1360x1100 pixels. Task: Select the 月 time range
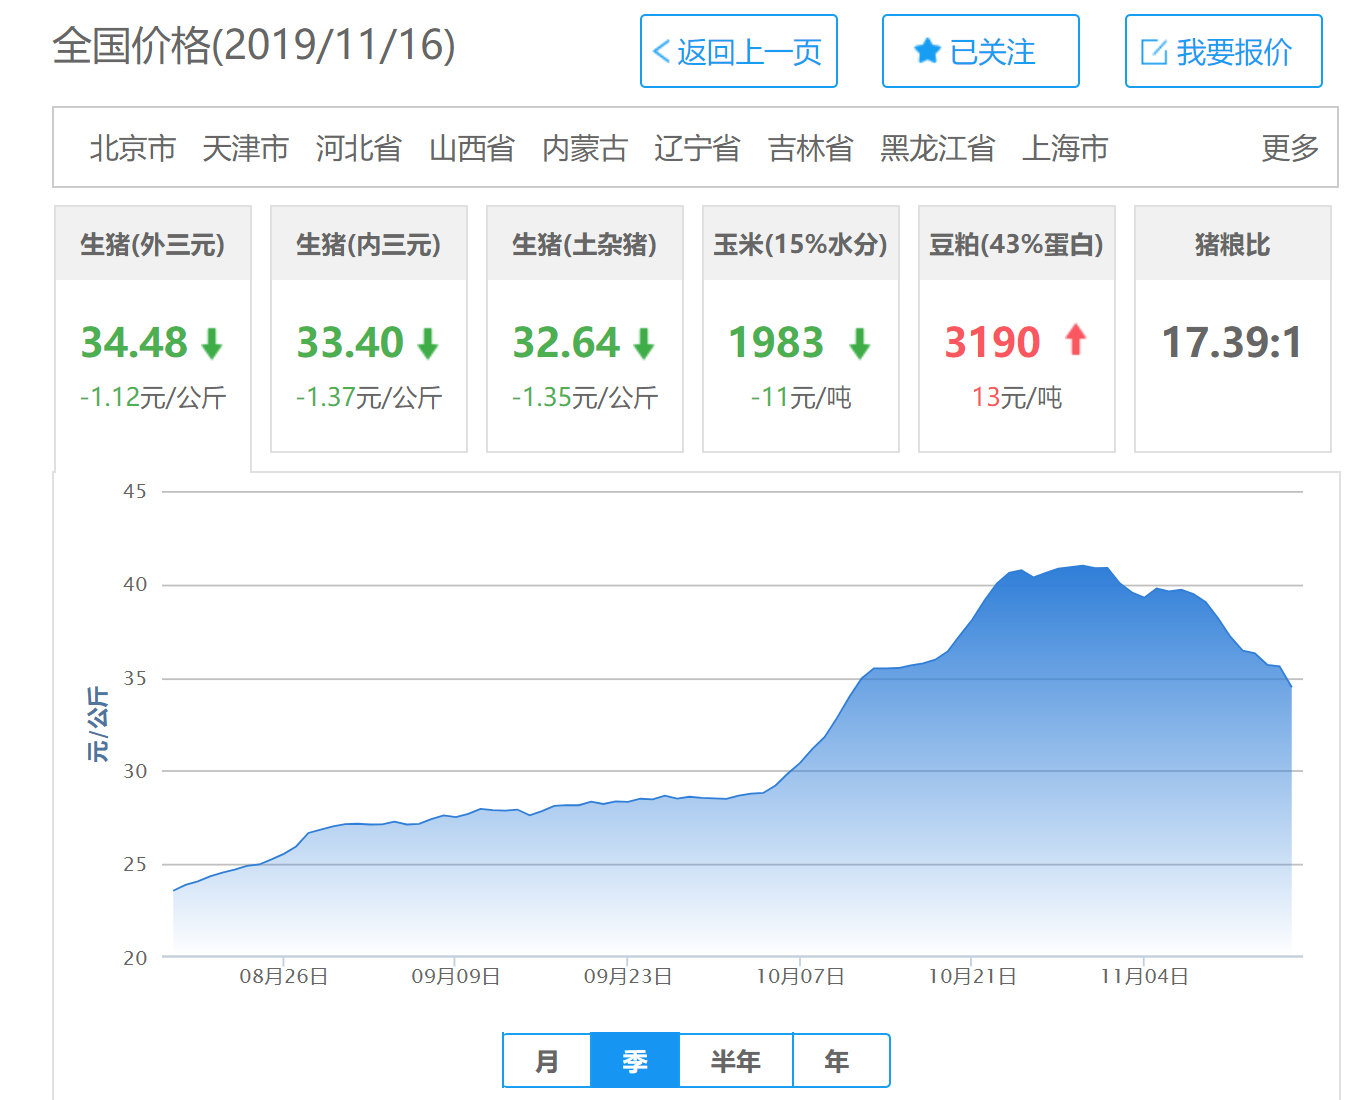click(547, 1060)
